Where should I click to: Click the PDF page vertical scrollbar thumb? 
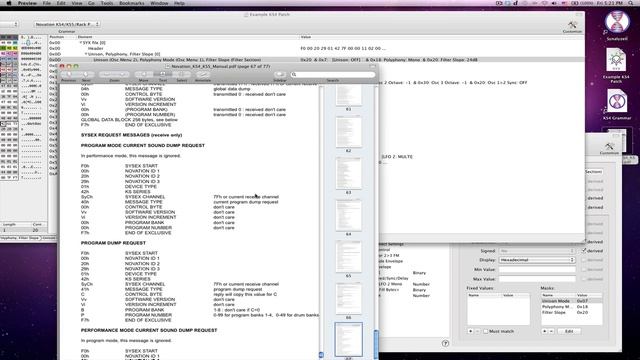321,355
